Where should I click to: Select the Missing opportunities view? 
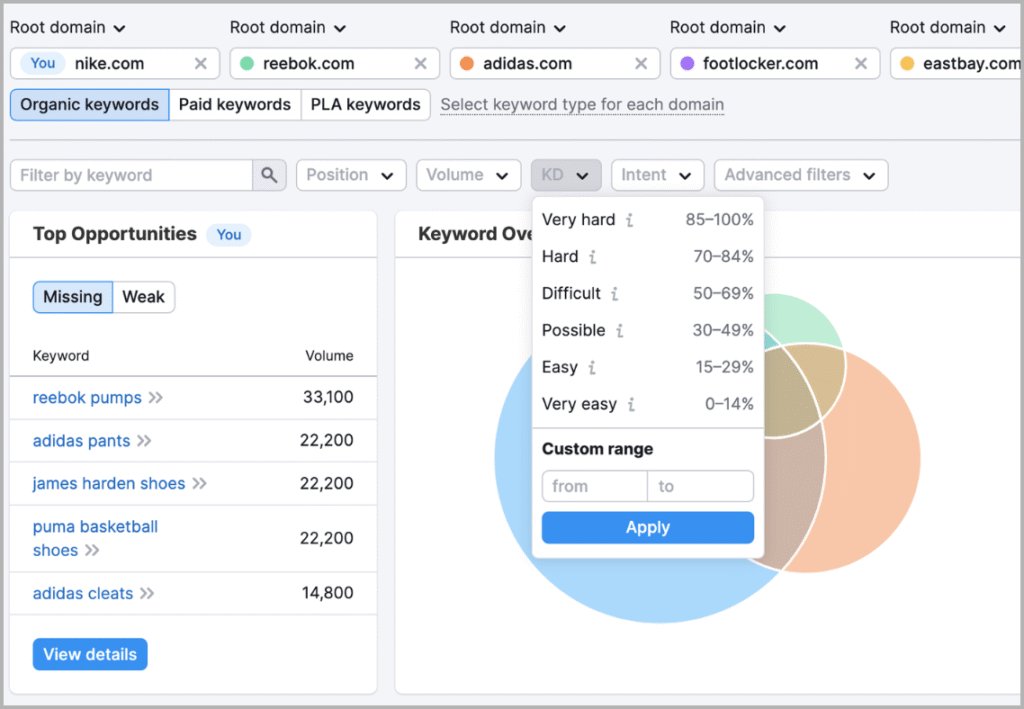click(x=72, y=297)
